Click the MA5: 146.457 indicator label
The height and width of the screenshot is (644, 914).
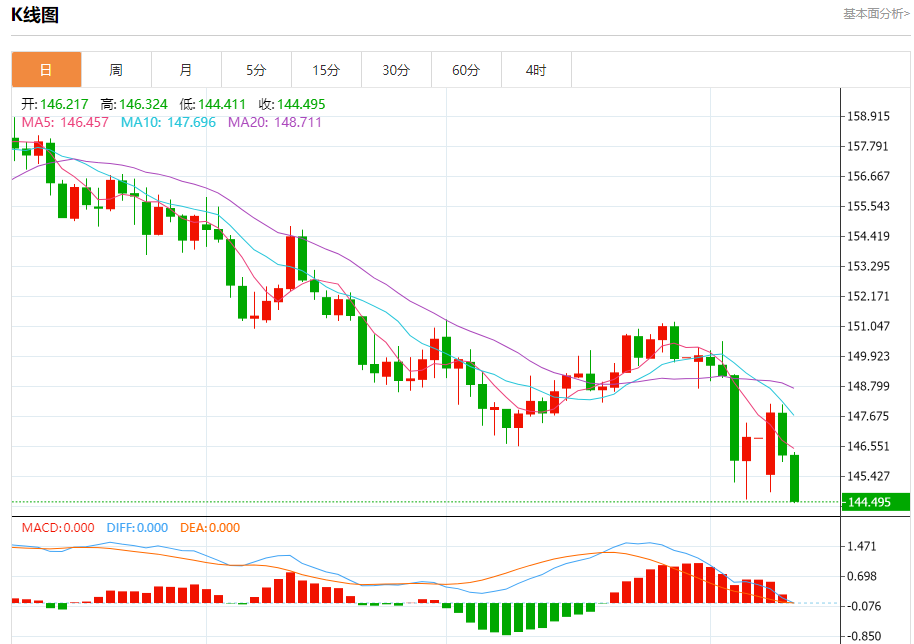click(x=65, y=122)
